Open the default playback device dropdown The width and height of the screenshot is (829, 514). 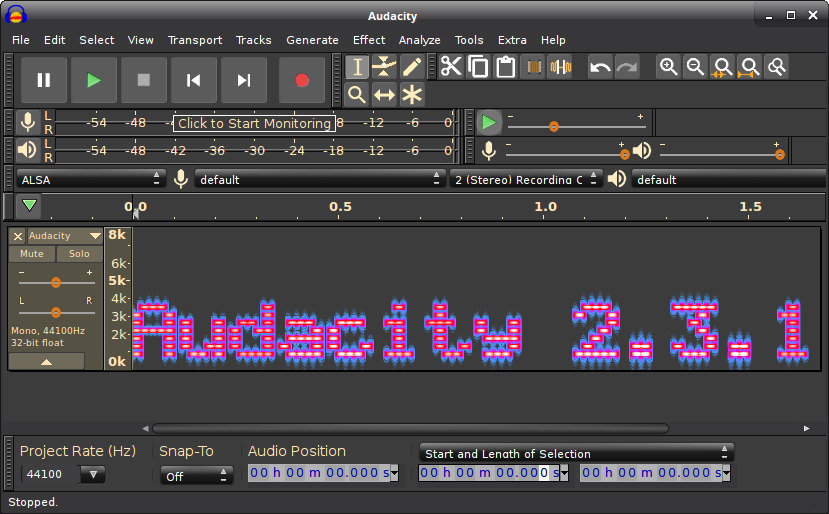[x=730, y=180]
